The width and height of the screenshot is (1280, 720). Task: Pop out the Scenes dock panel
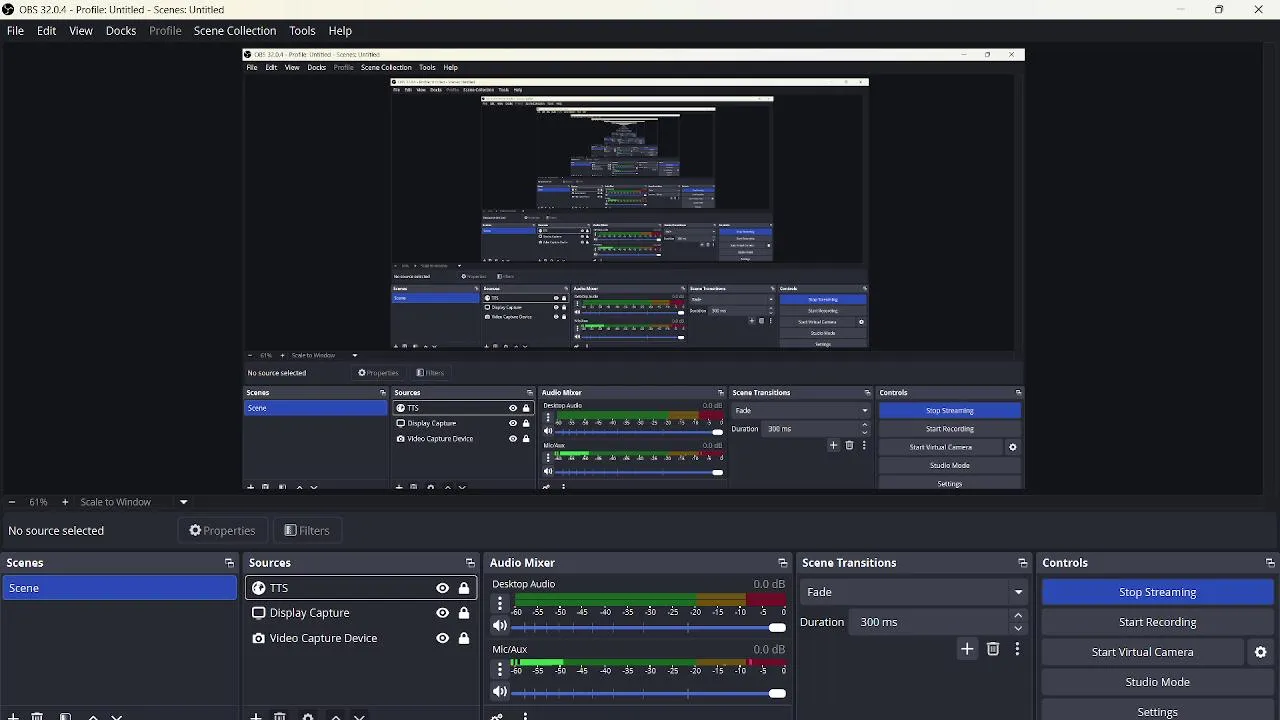tap(229, 563)
